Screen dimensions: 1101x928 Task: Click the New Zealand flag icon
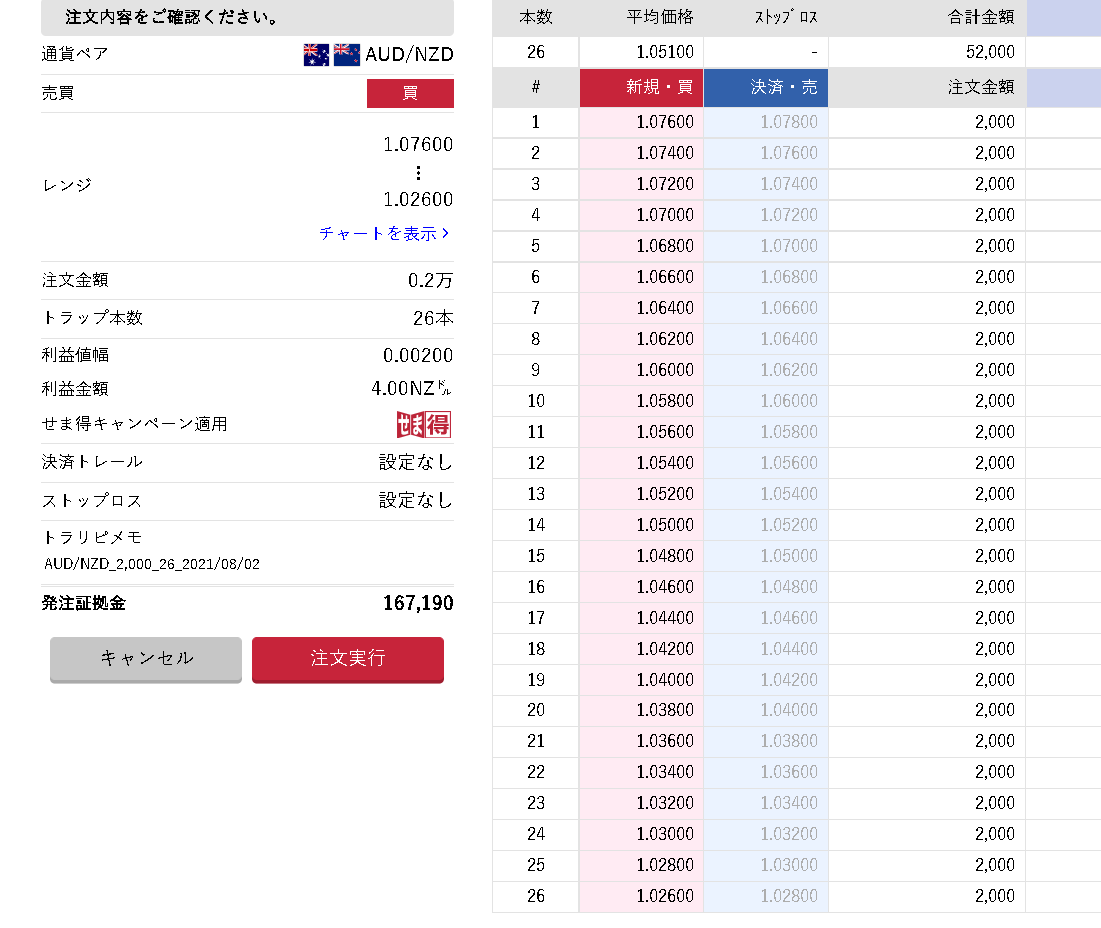point(347,54)
